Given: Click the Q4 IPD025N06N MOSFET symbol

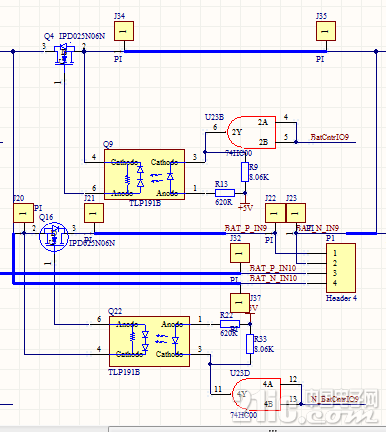Looking at the screenshot, I should (x=64, y=54).
